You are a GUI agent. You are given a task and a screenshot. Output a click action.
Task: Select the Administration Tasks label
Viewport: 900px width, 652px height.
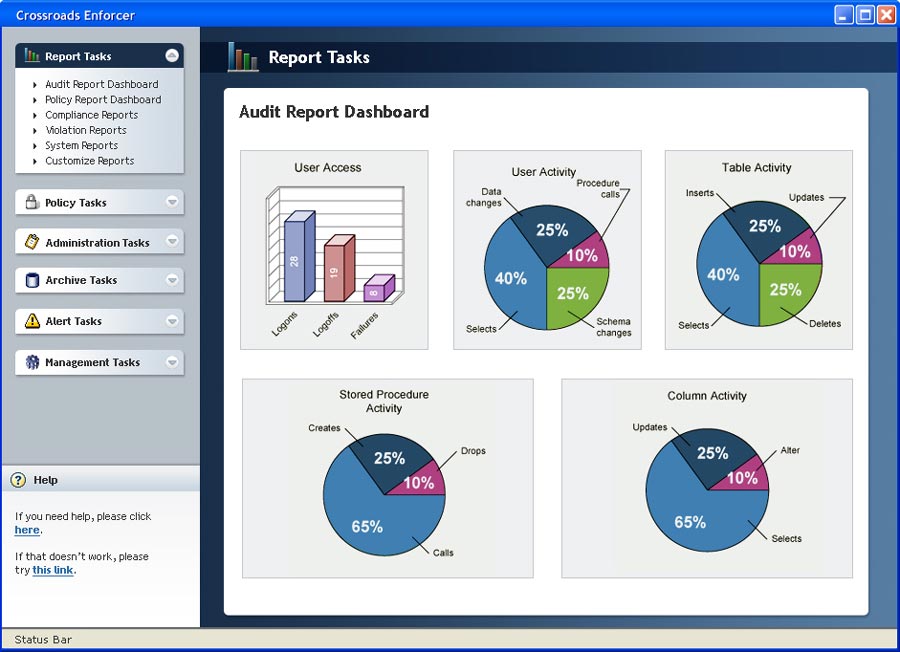pos(98,243)
